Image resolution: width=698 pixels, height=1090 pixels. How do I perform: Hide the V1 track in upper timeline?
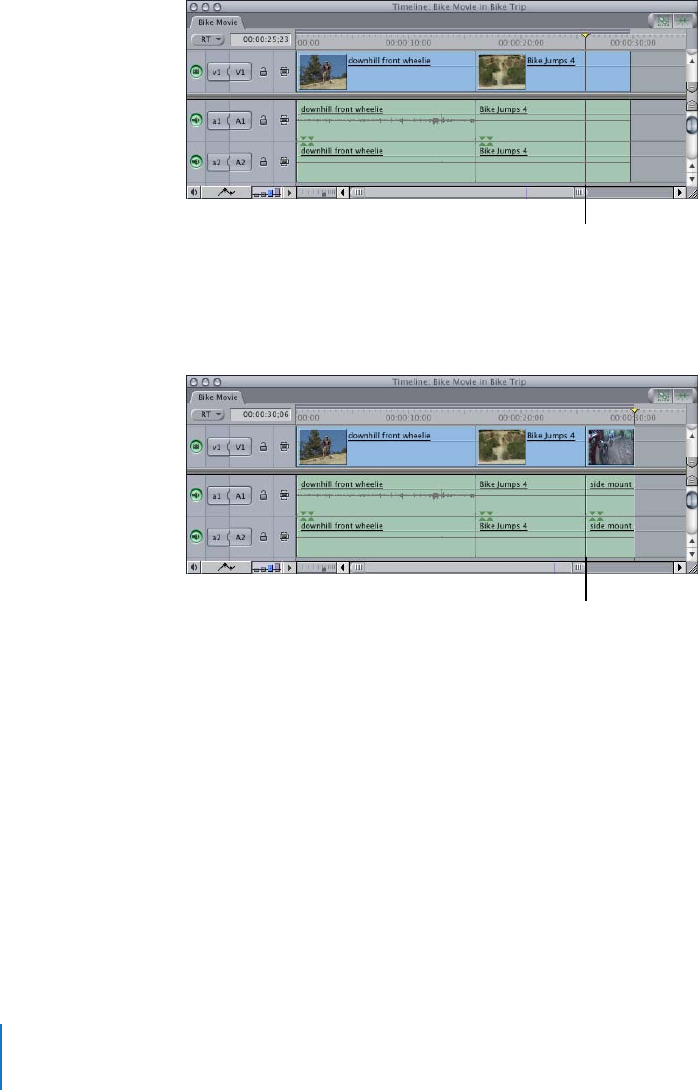[x=196, y=72]
